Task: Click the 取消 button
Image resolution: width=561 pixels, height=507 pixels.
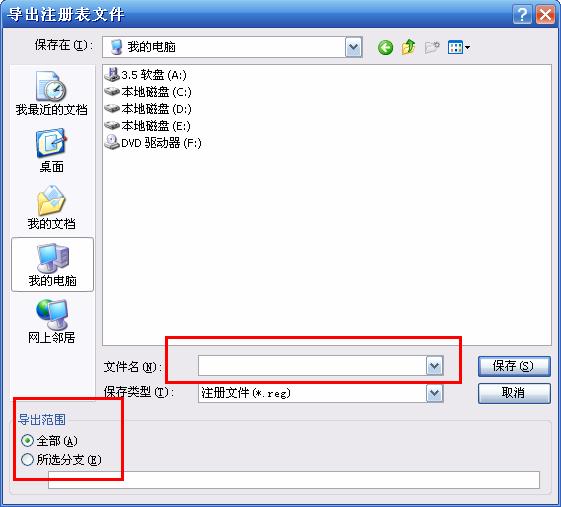Action: pyautogui.click(x=514, y=393)
